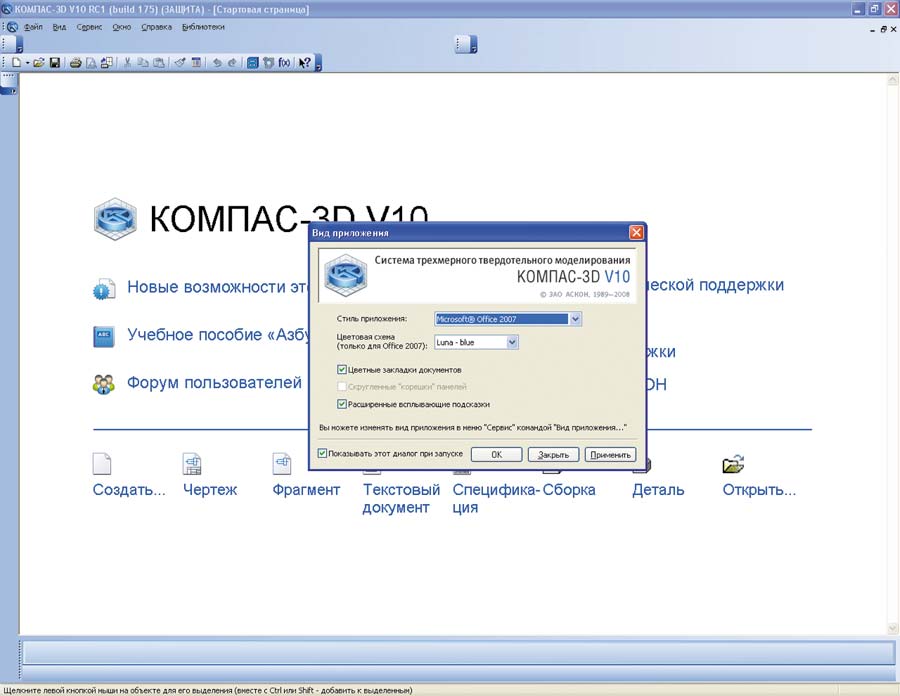
Task: Toggle Цветные закладки документов checkbox
Action: [342, 370]
